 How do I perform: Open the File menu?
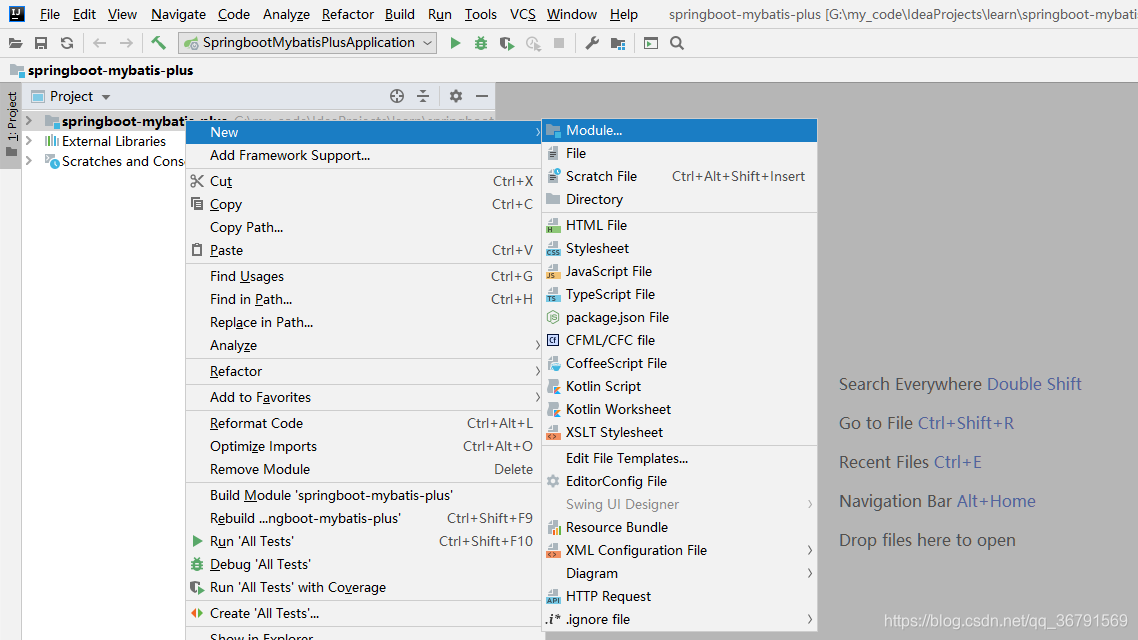tap(49, 15)
